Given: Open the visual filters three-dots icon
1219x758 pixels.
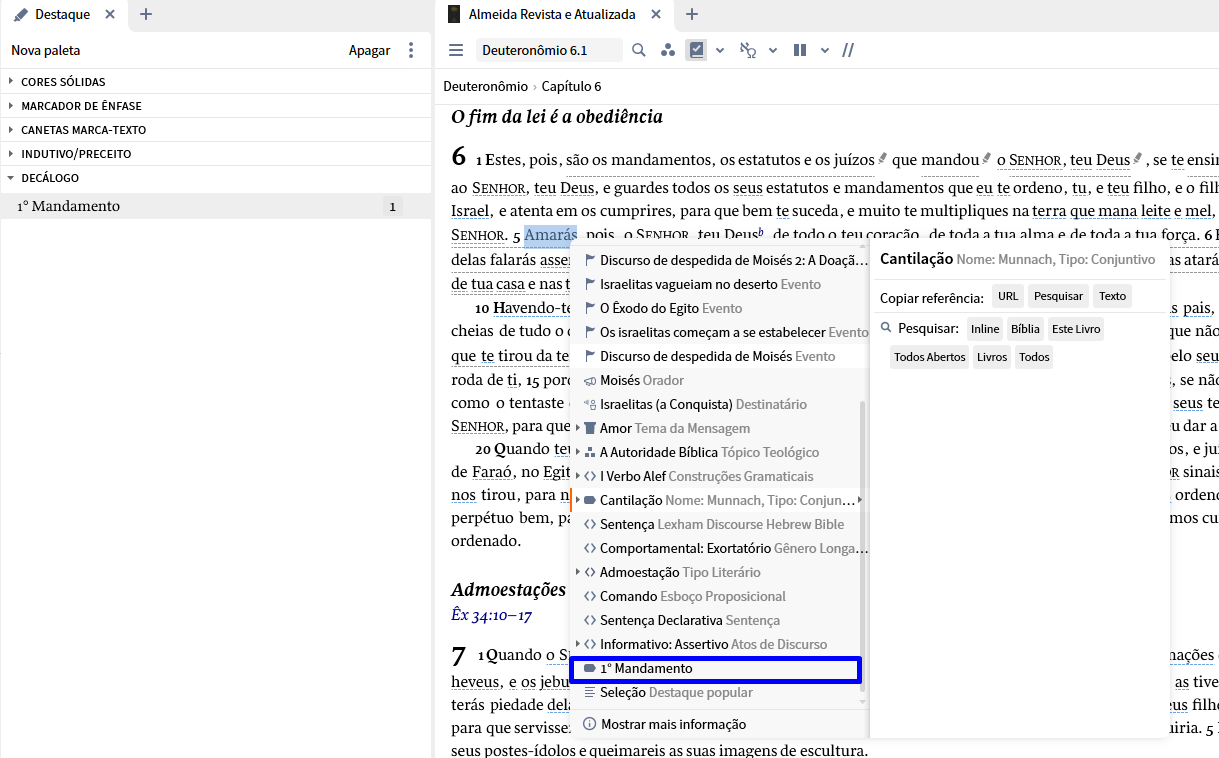Looking at the screenshot, I should [x=668, y=50].
